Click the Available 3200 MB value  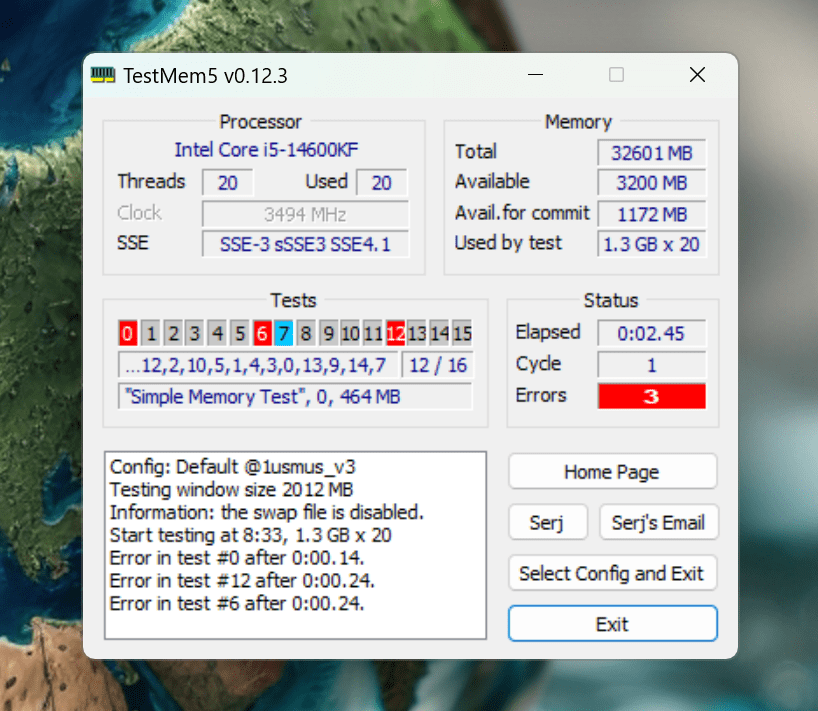point(652,183)
